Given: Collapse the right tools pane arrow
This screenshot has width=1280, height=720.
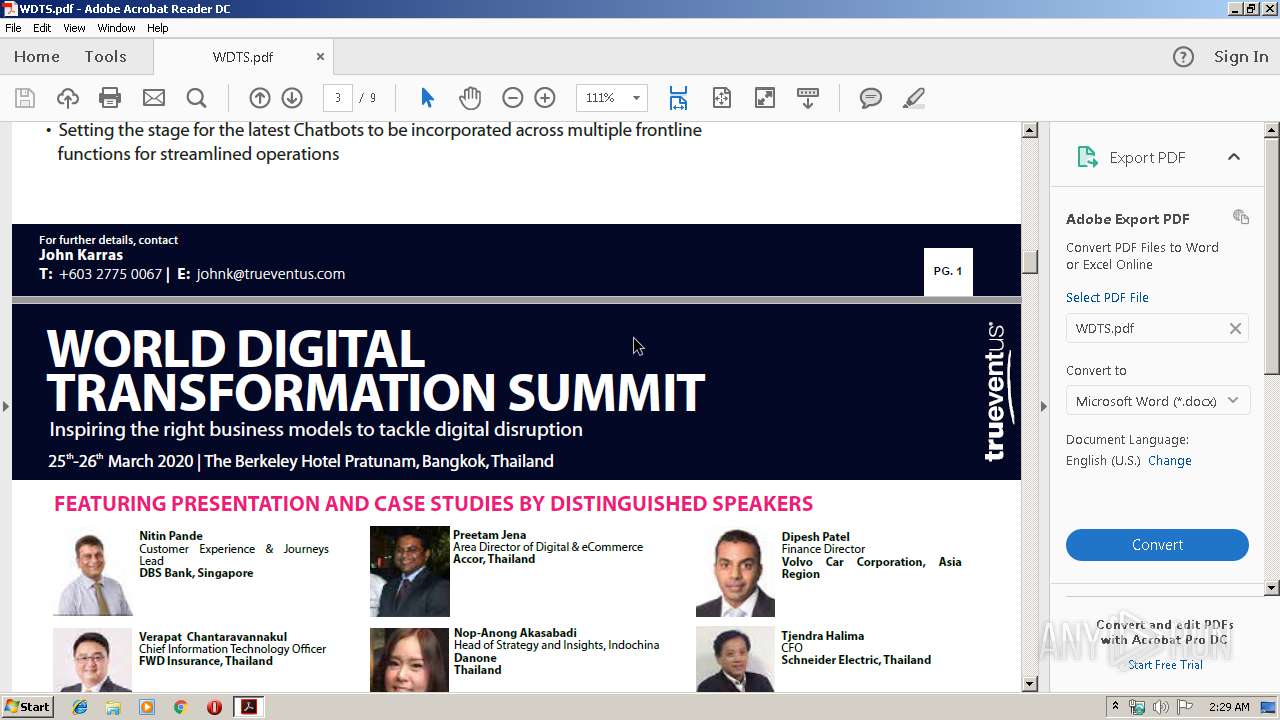Looking at the screenshot, I should pos(1044,406).
